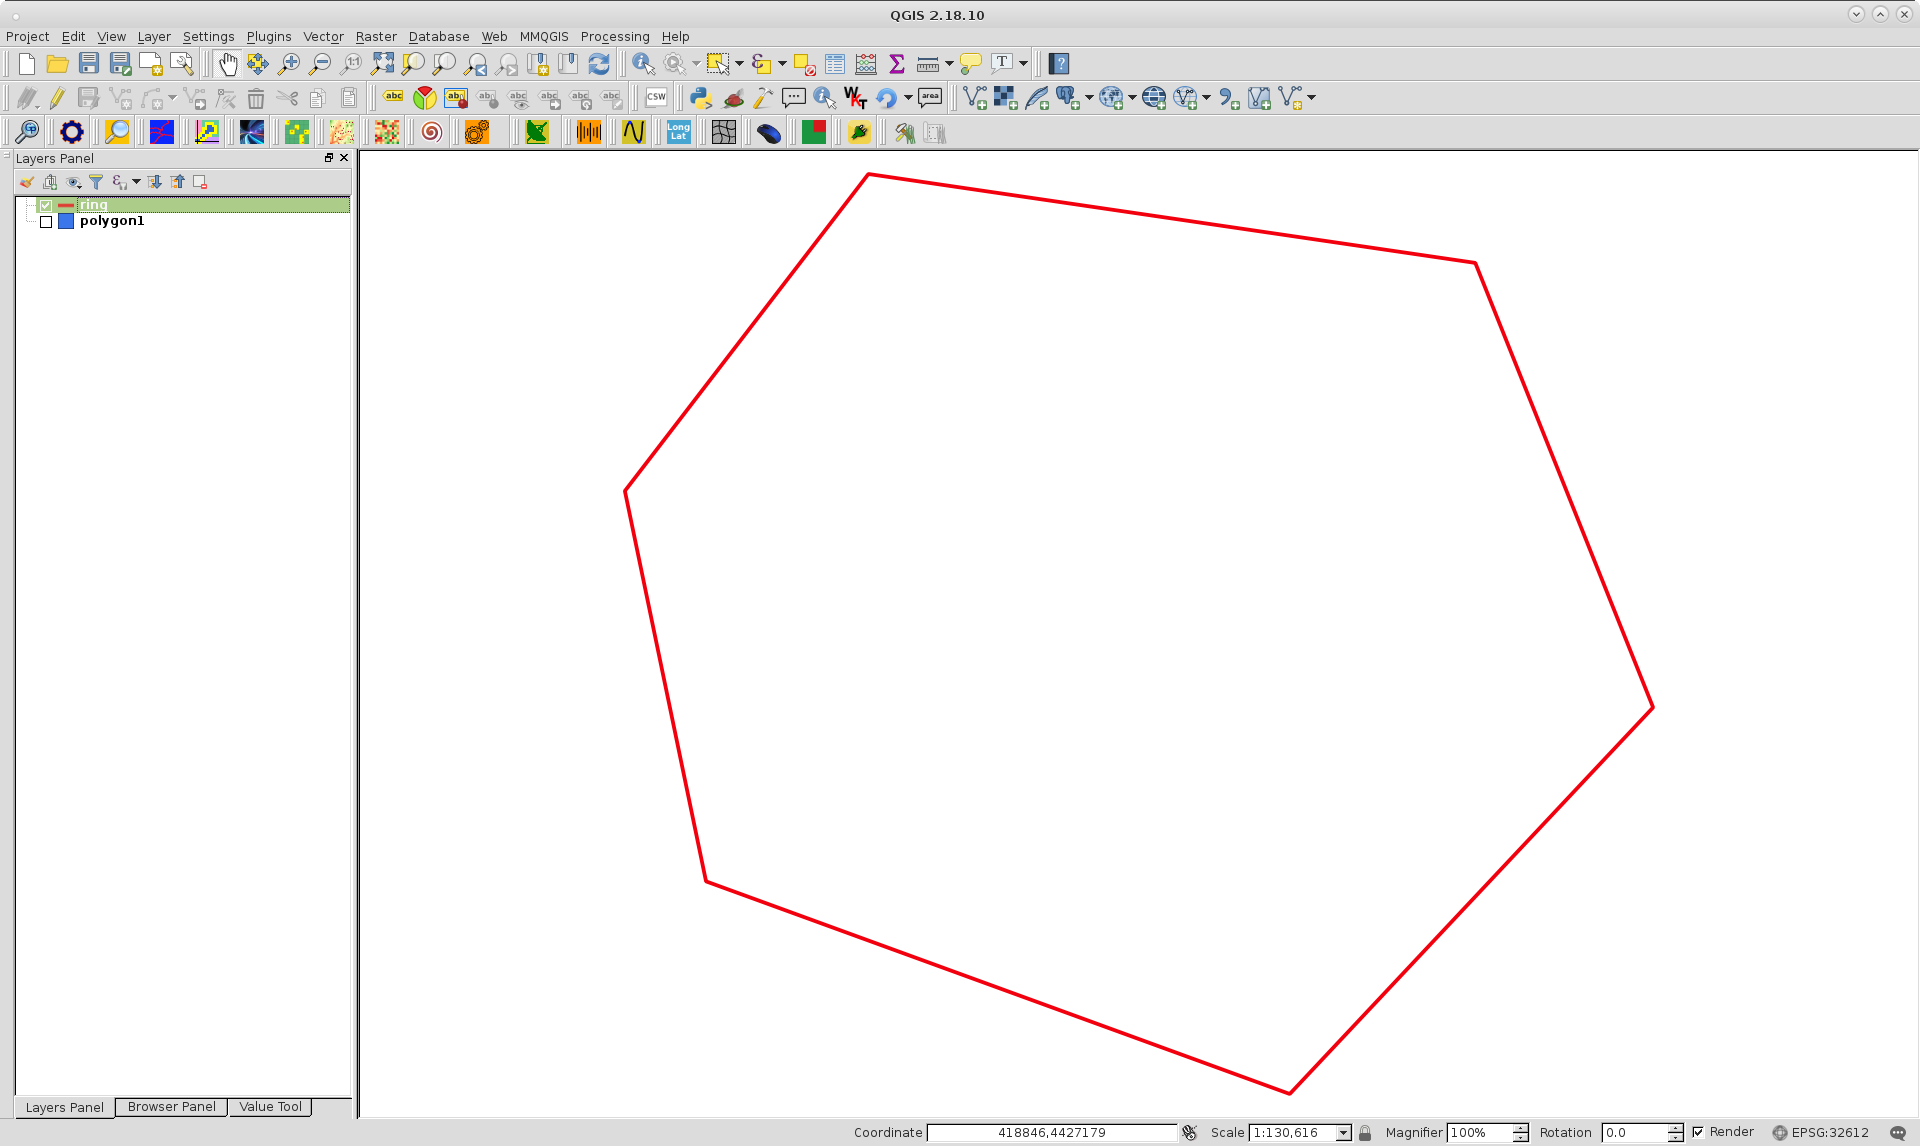1920x1146 pixels.
Task: Click the QuickWKT plugin icon
Action: (855, 98)
